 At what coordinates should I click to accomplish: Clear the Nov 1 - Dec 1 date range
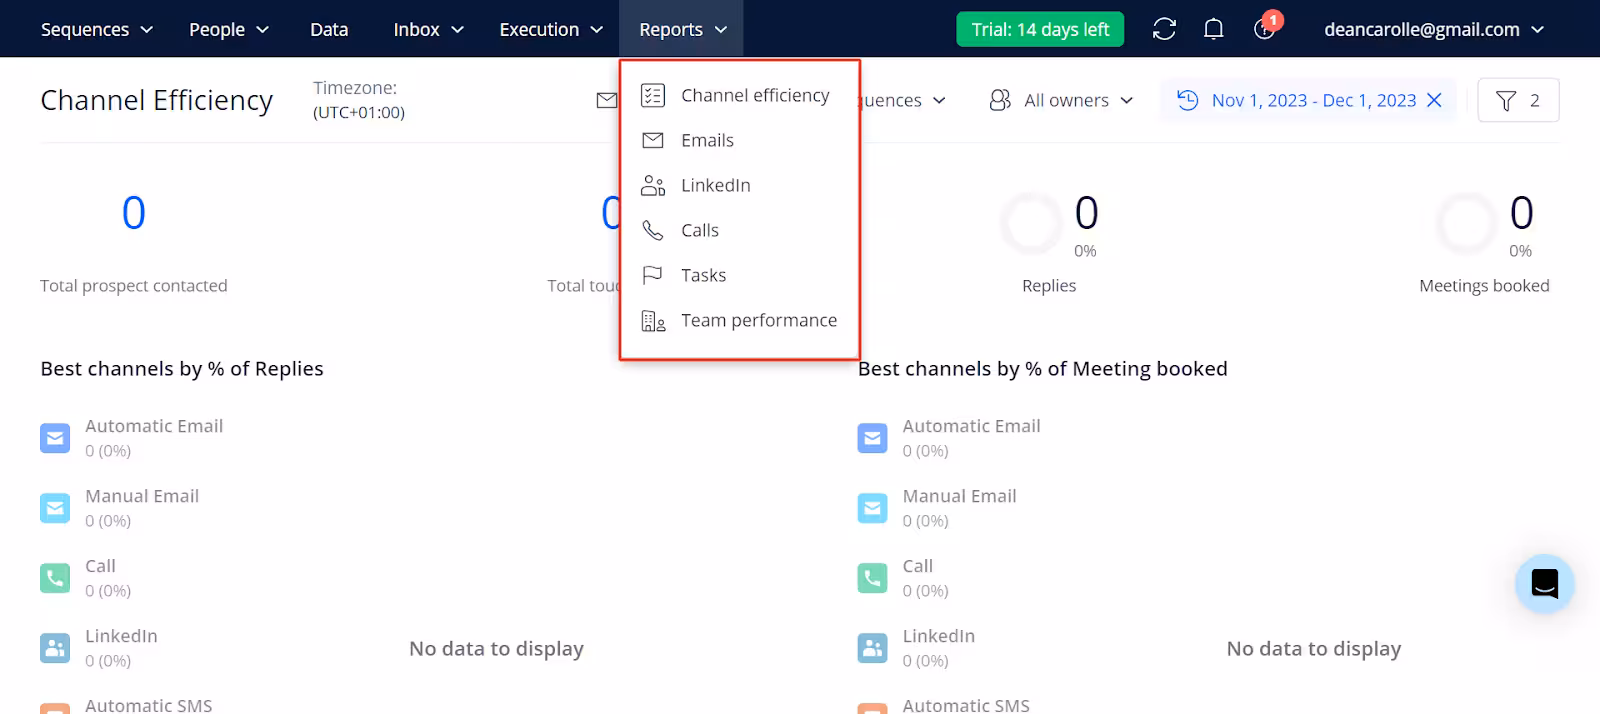(x=1434, y=100)
